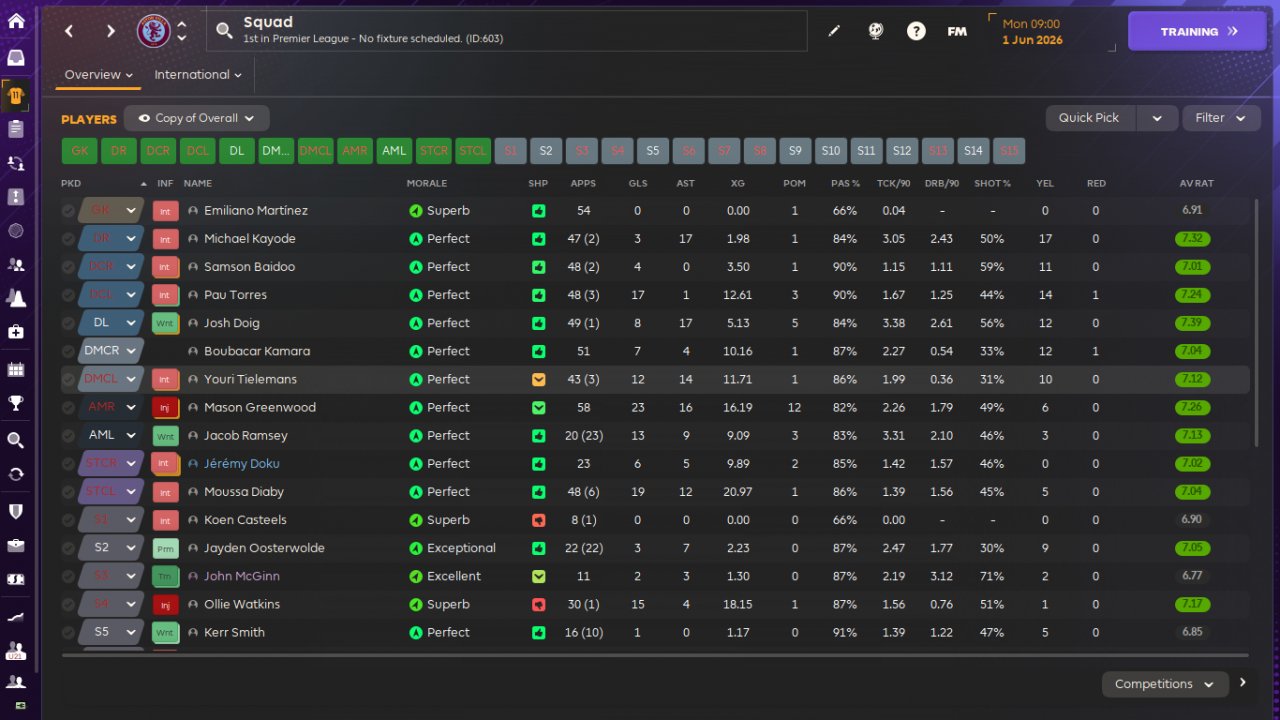Select the AML position chip
The height and width of the screenshot is (720, 1280).
tap(395, 151)
